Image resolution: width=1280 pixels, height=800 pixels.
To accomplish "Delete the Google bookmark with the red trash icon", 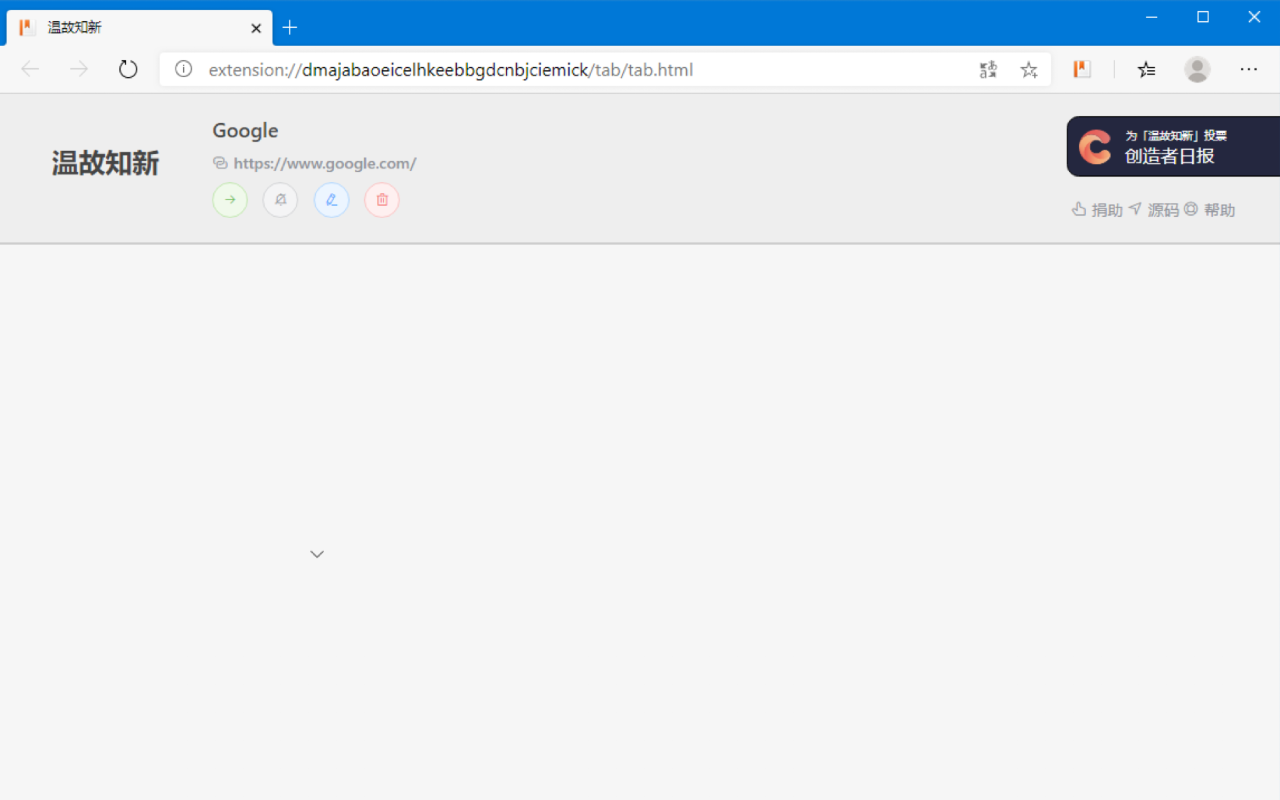I will [382, 200].
